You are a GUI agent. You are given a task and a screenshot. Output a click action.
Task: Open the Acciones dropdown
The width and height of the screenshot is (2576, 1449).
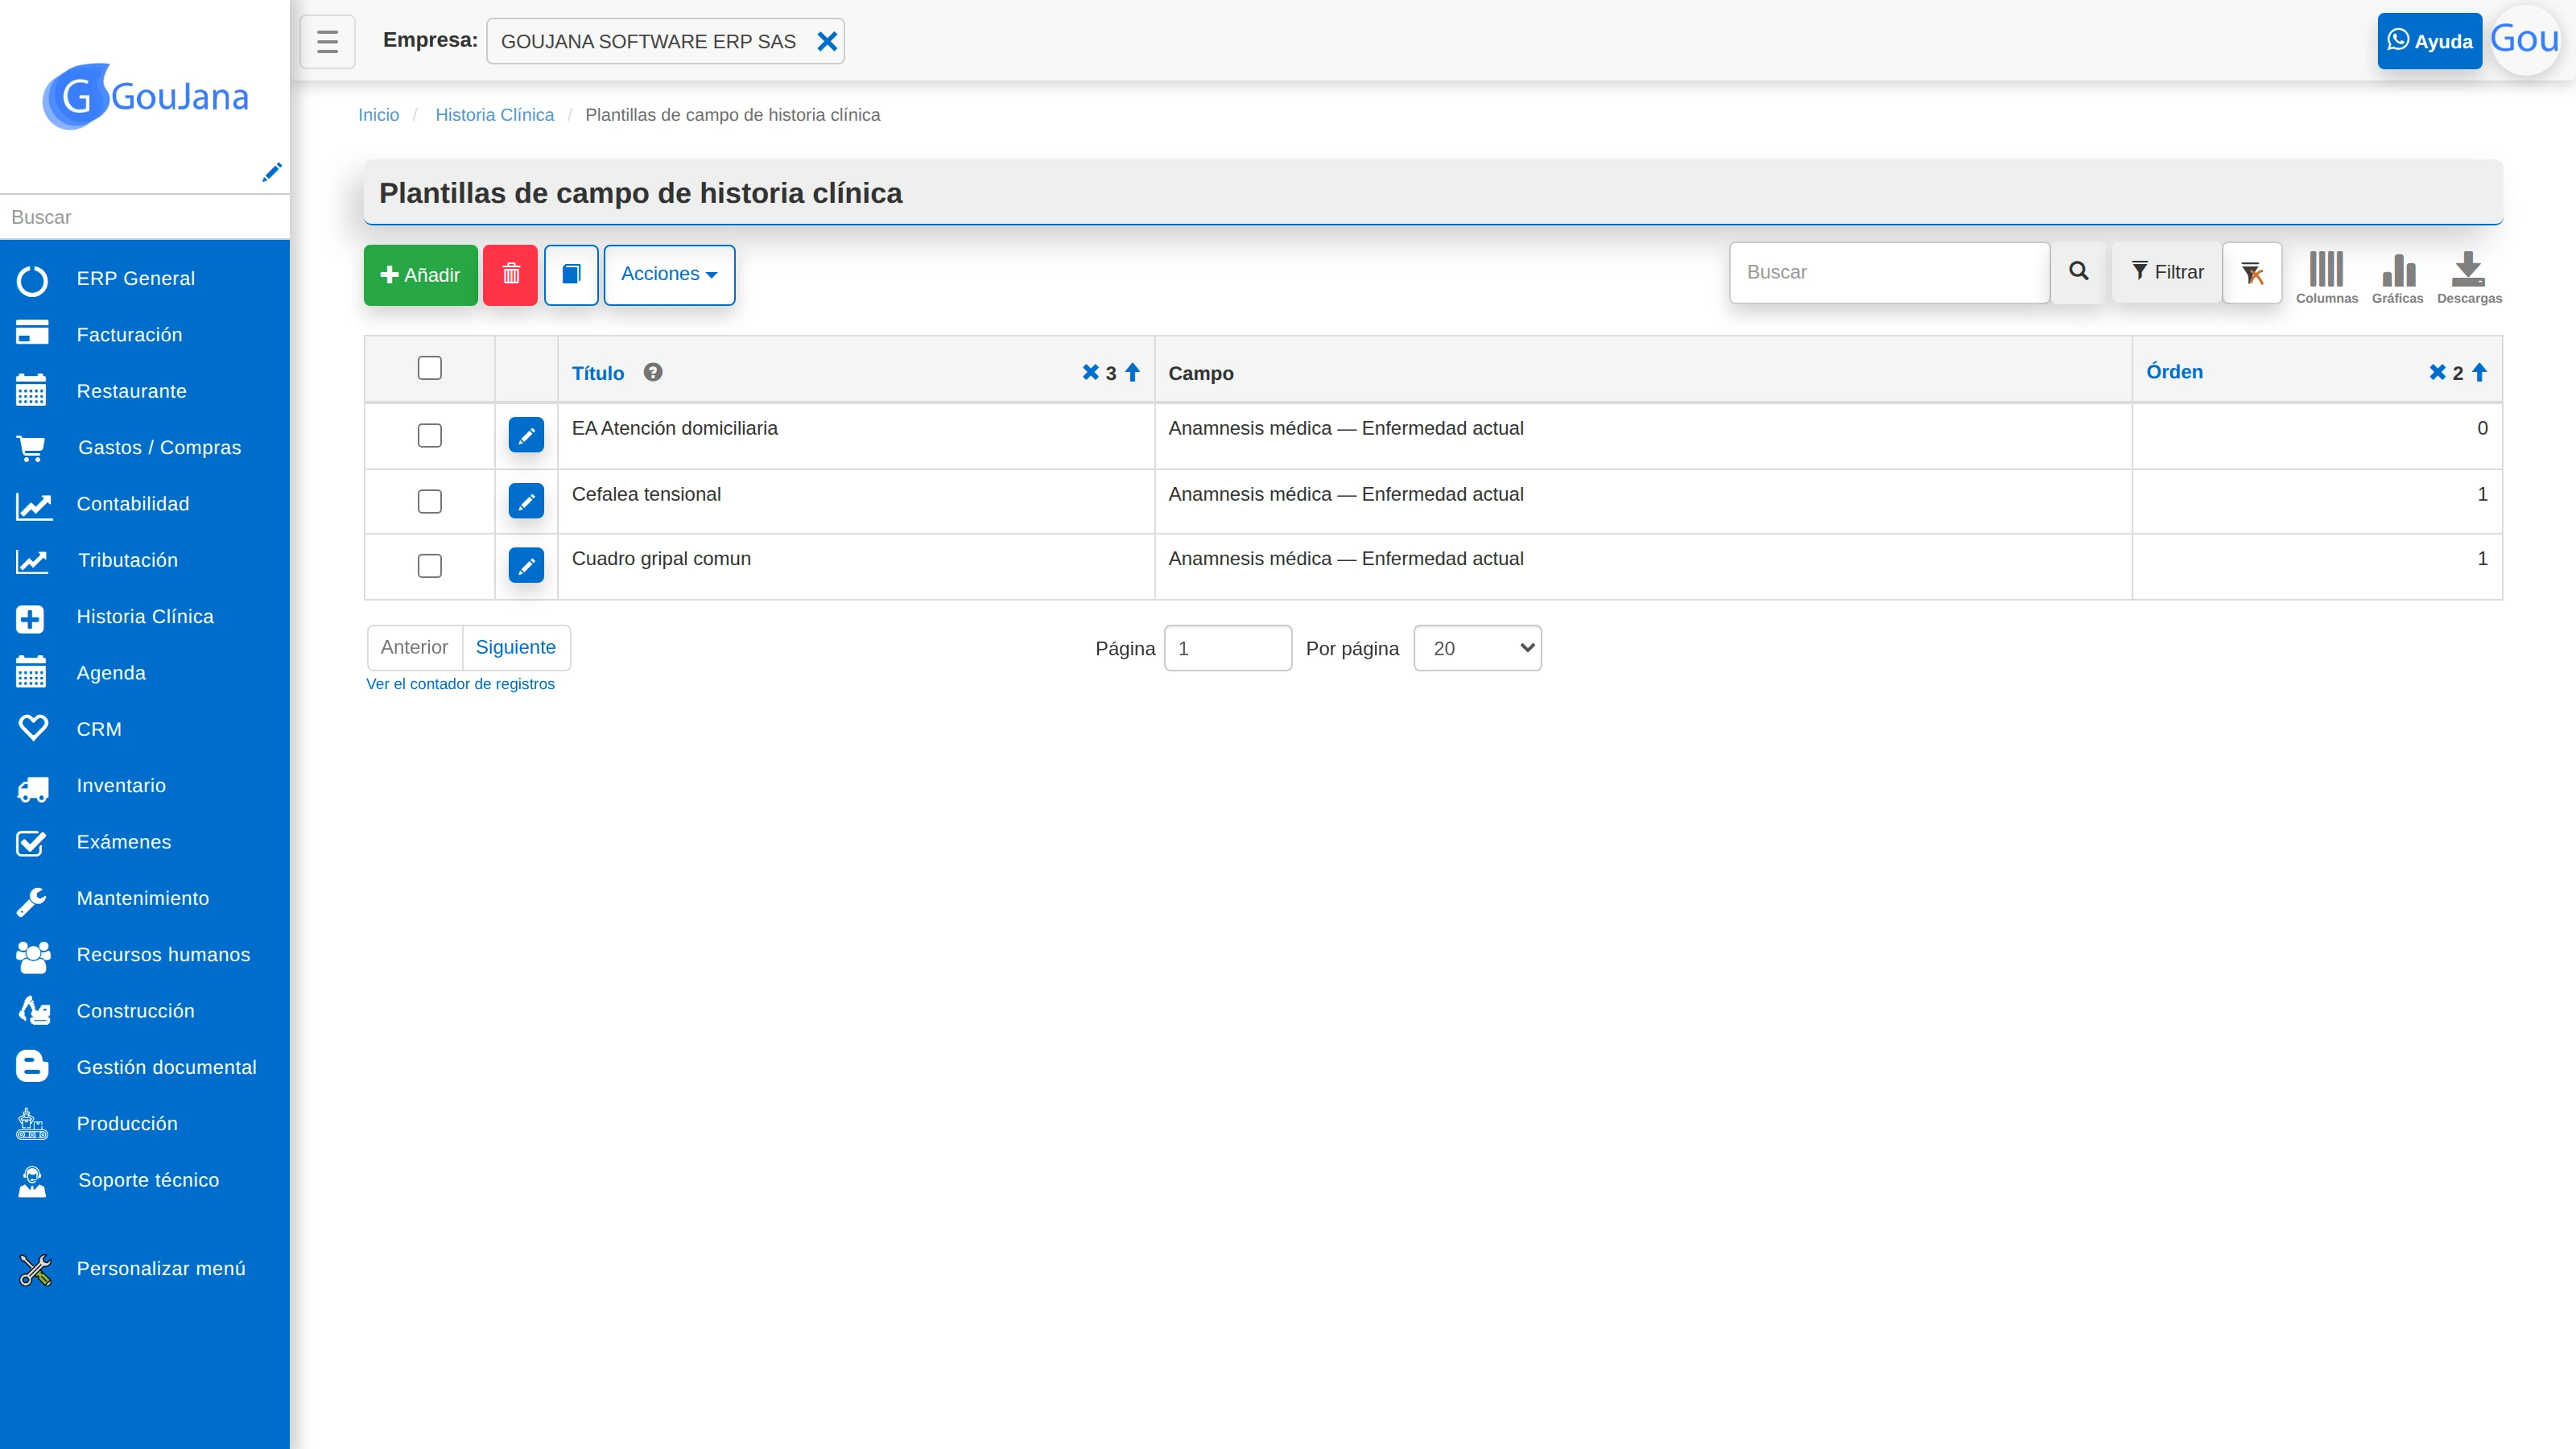pos(669,274)
